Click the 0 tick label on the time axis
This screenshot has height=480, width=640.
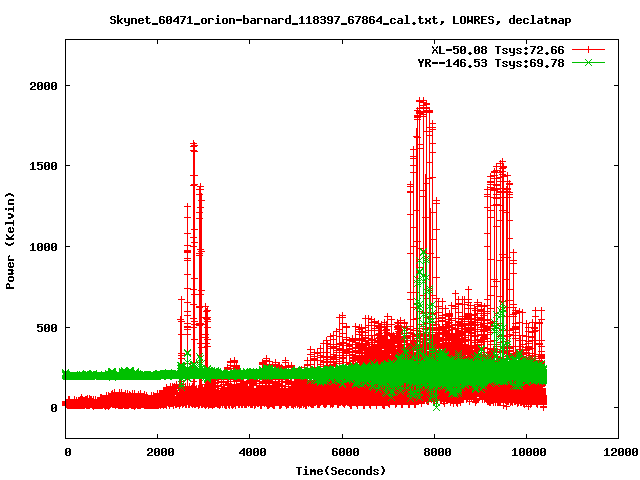68,452
